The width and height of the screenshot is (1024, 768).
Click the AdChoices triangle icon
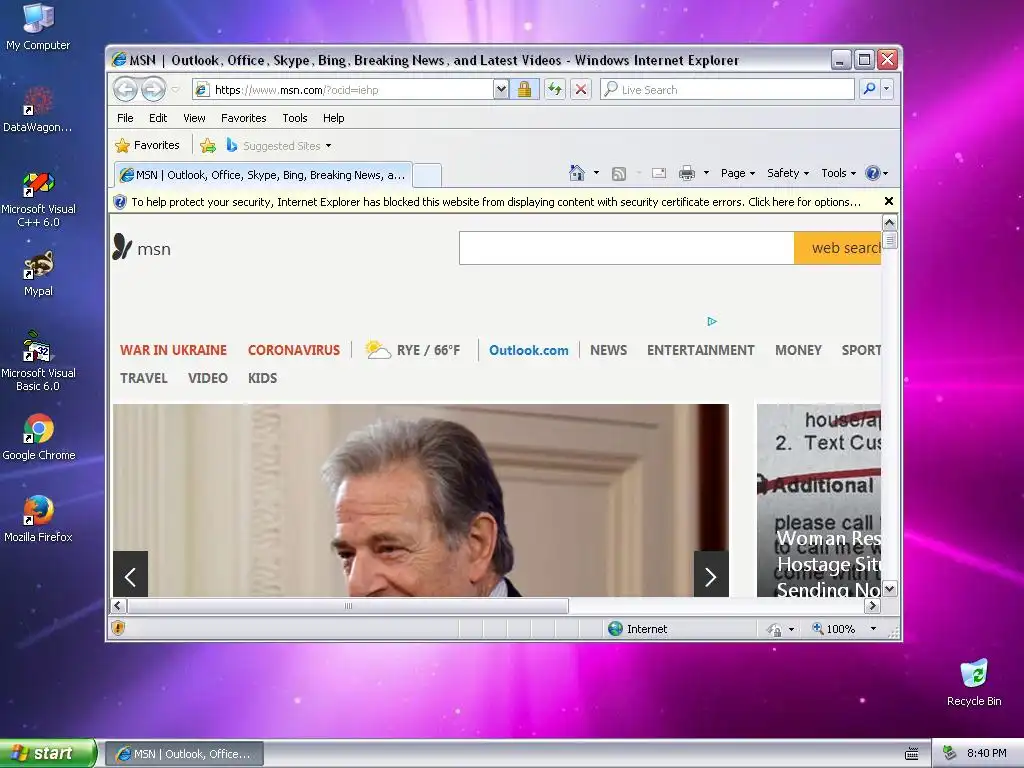coord(712,321)
